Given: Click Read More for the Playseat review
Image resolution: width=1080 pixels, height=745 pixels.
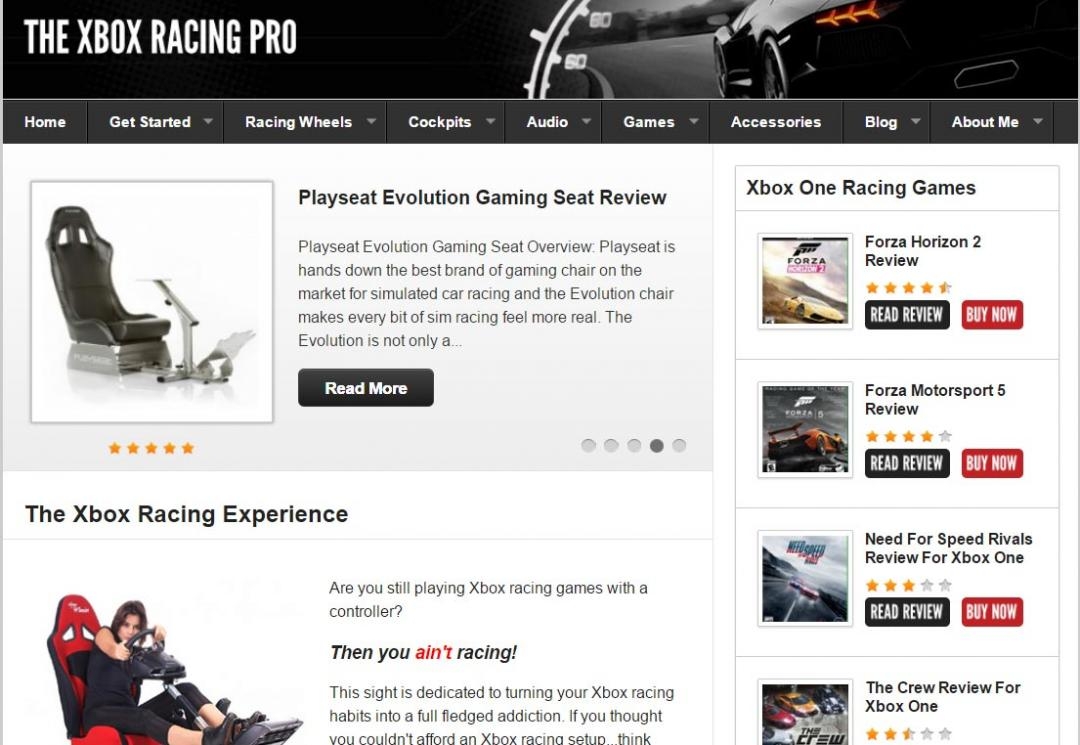Looking at the screenshot, I should [x=366, y=388].
